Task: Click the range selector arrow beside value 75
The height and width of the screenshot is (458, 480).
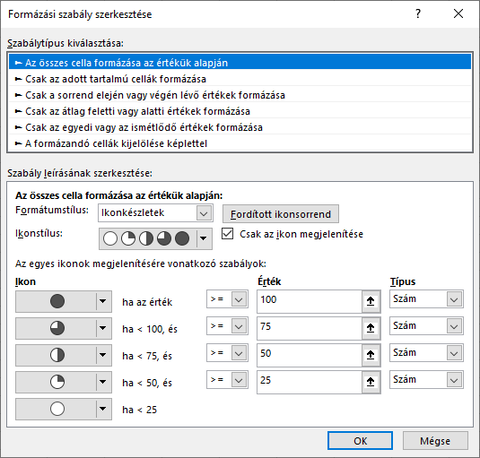Action: point(371,328)
